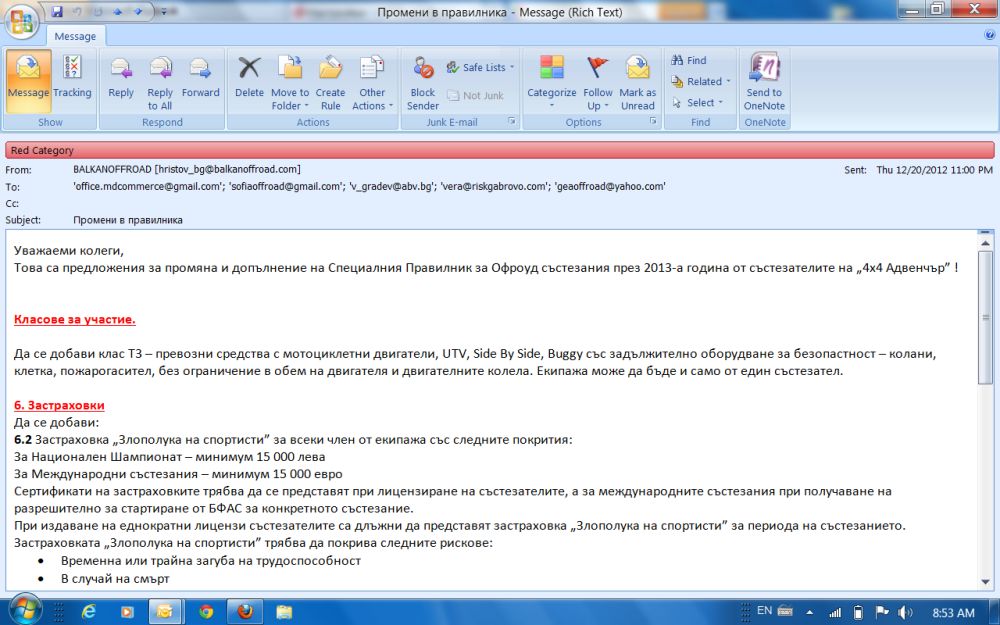This screenshot has width=1000, height=625.
Task: Show hidden tray icons arrow
Action: (809, 612)
